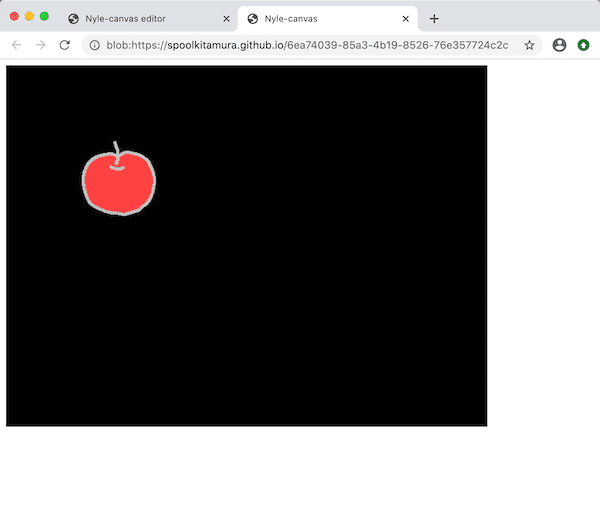The width and height of the screenshot is (600, 525).
Task: Click the yellow minimize window button
Action: (x=29, y=16)
